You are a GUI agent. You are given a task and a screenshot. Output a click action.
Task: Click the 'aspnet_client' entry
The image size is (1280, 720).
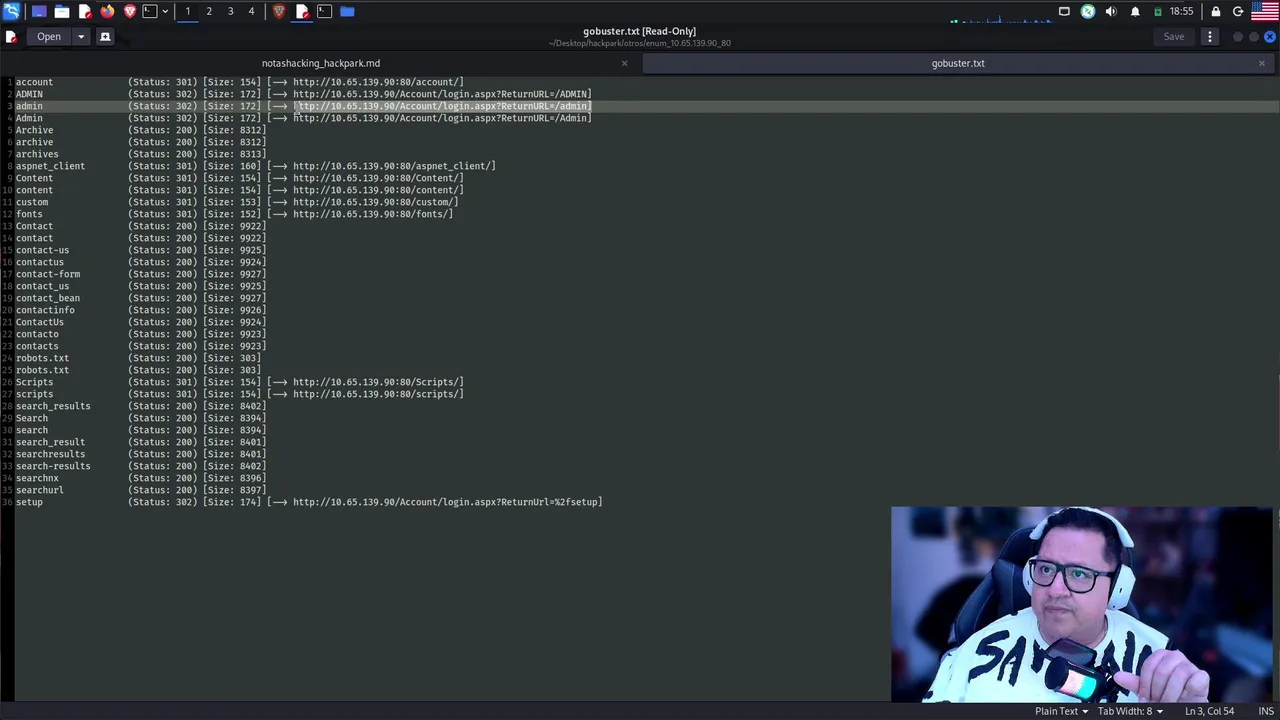[50, 166]
